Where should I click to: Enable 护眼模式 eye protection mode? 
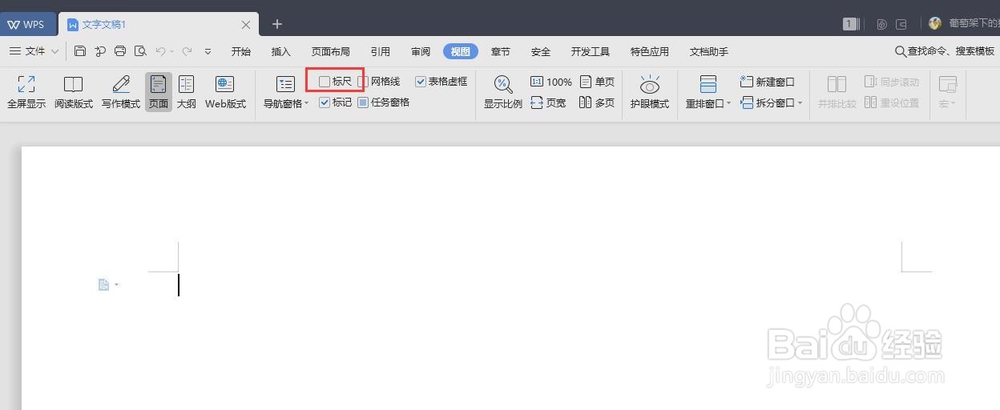[x=650, y=92]
